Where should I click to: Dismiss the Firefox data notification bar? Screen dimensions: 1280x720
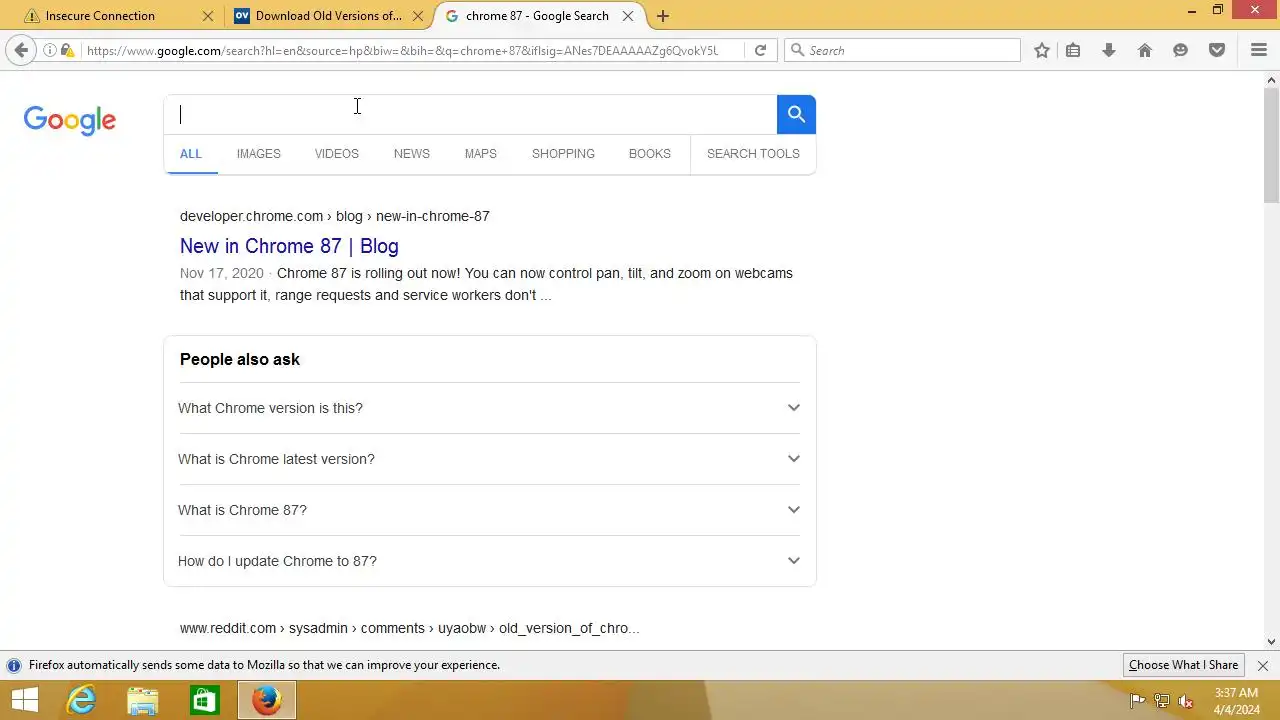[1263, 665]
